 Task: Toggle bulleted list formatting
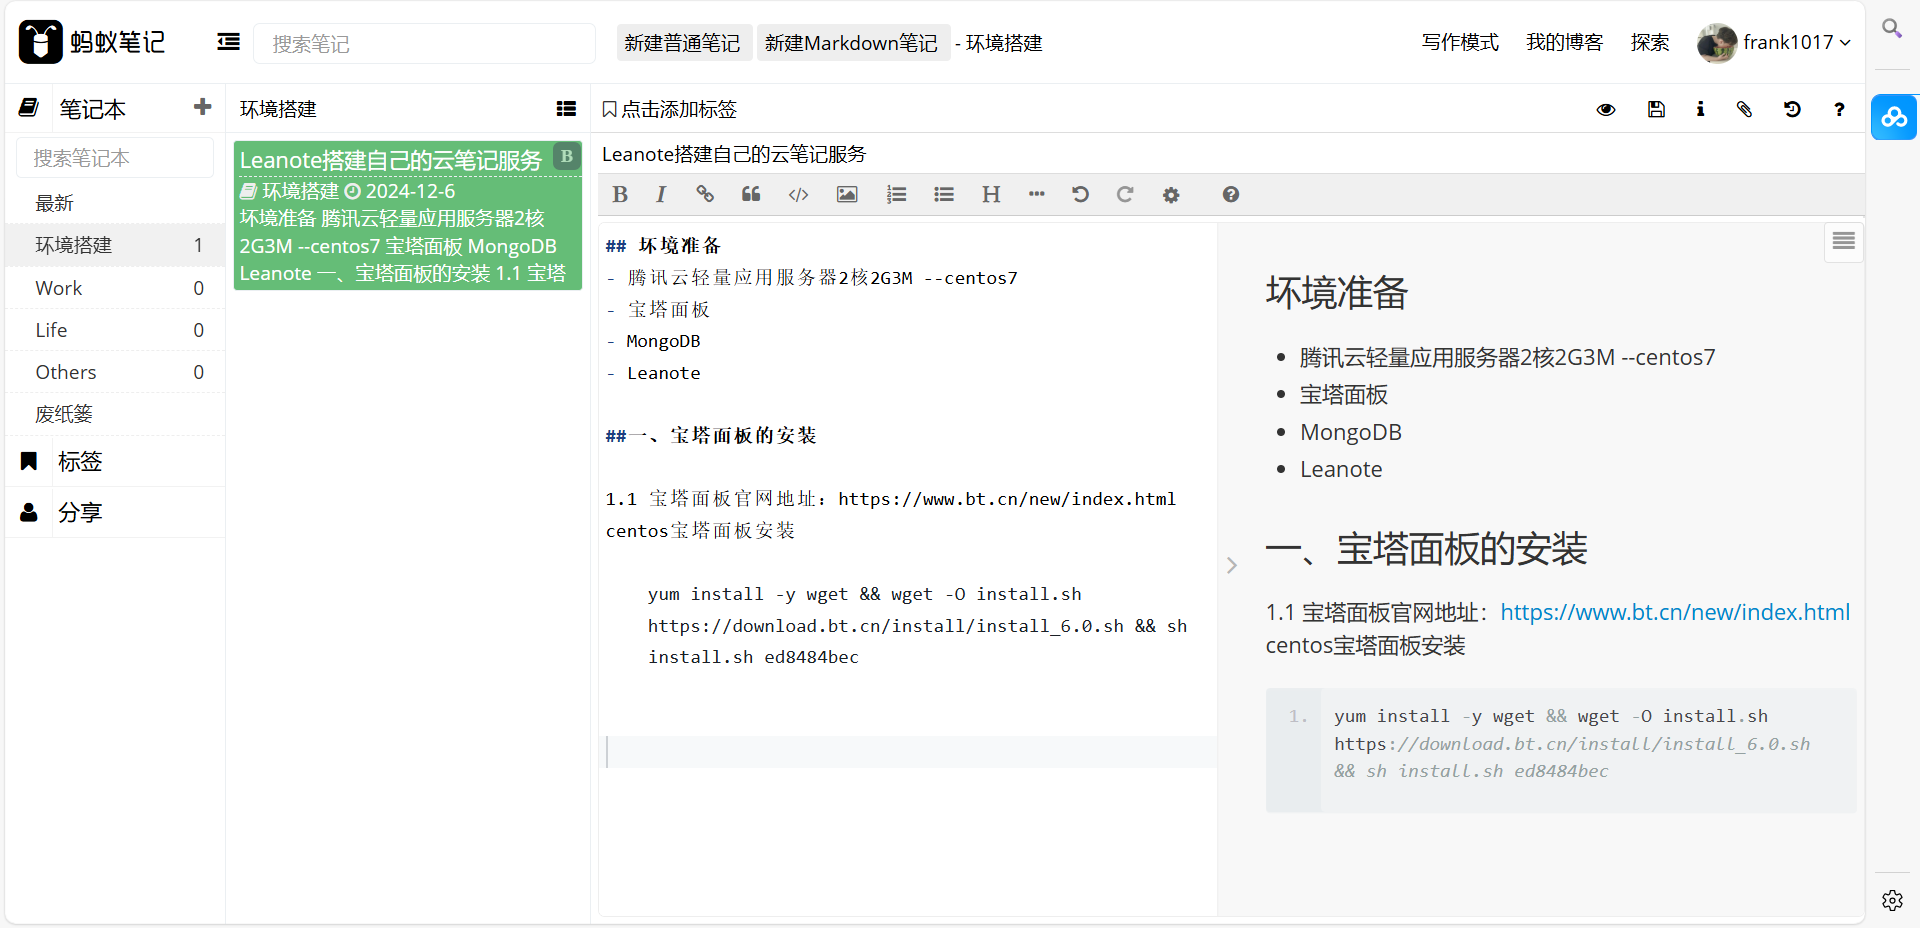click(943, 194)
